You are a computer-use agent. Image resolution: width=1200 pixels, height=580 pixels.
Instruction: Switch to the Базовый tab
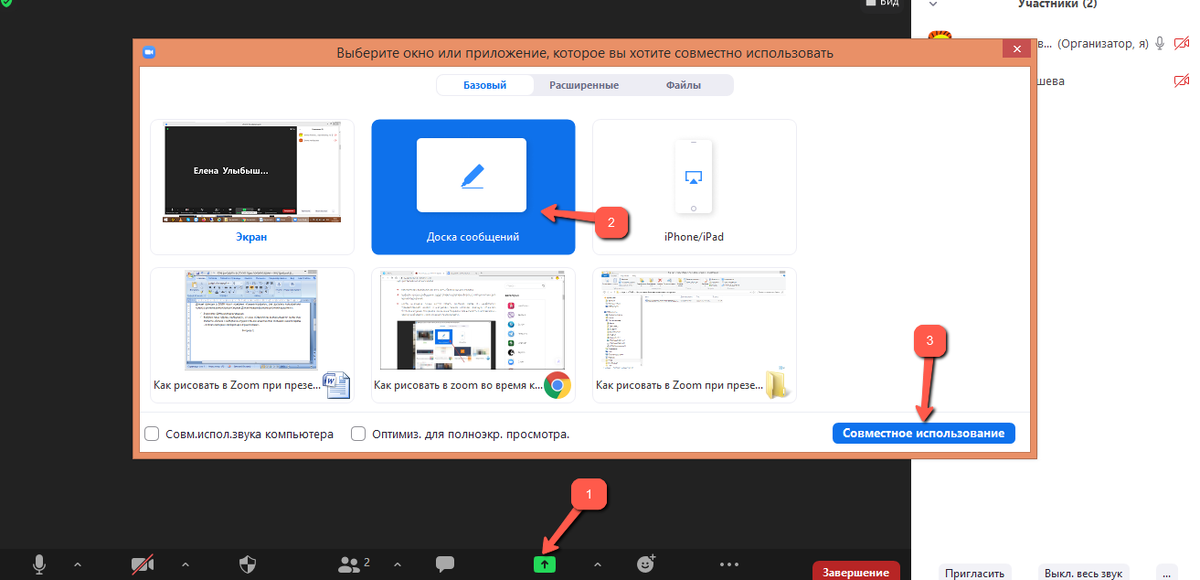pos(484,85)
